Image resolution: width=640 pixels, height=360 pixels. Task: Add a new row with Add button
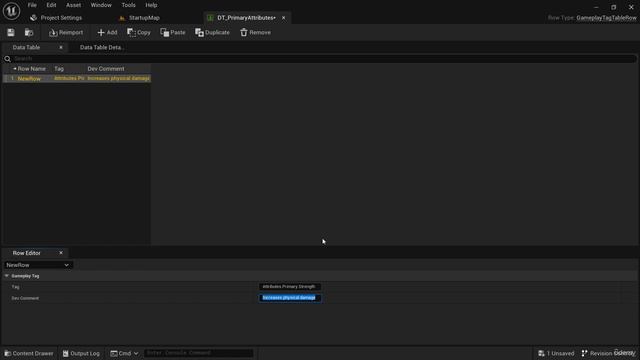(107, 33)
